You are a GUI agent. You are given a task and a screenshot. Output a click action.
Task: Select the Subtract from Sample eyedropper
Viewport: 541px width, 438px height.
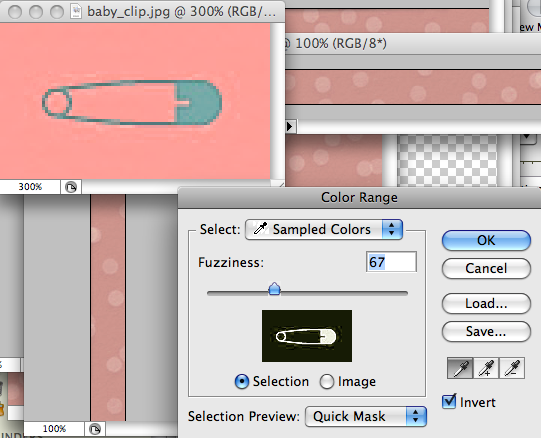(512, 368)
